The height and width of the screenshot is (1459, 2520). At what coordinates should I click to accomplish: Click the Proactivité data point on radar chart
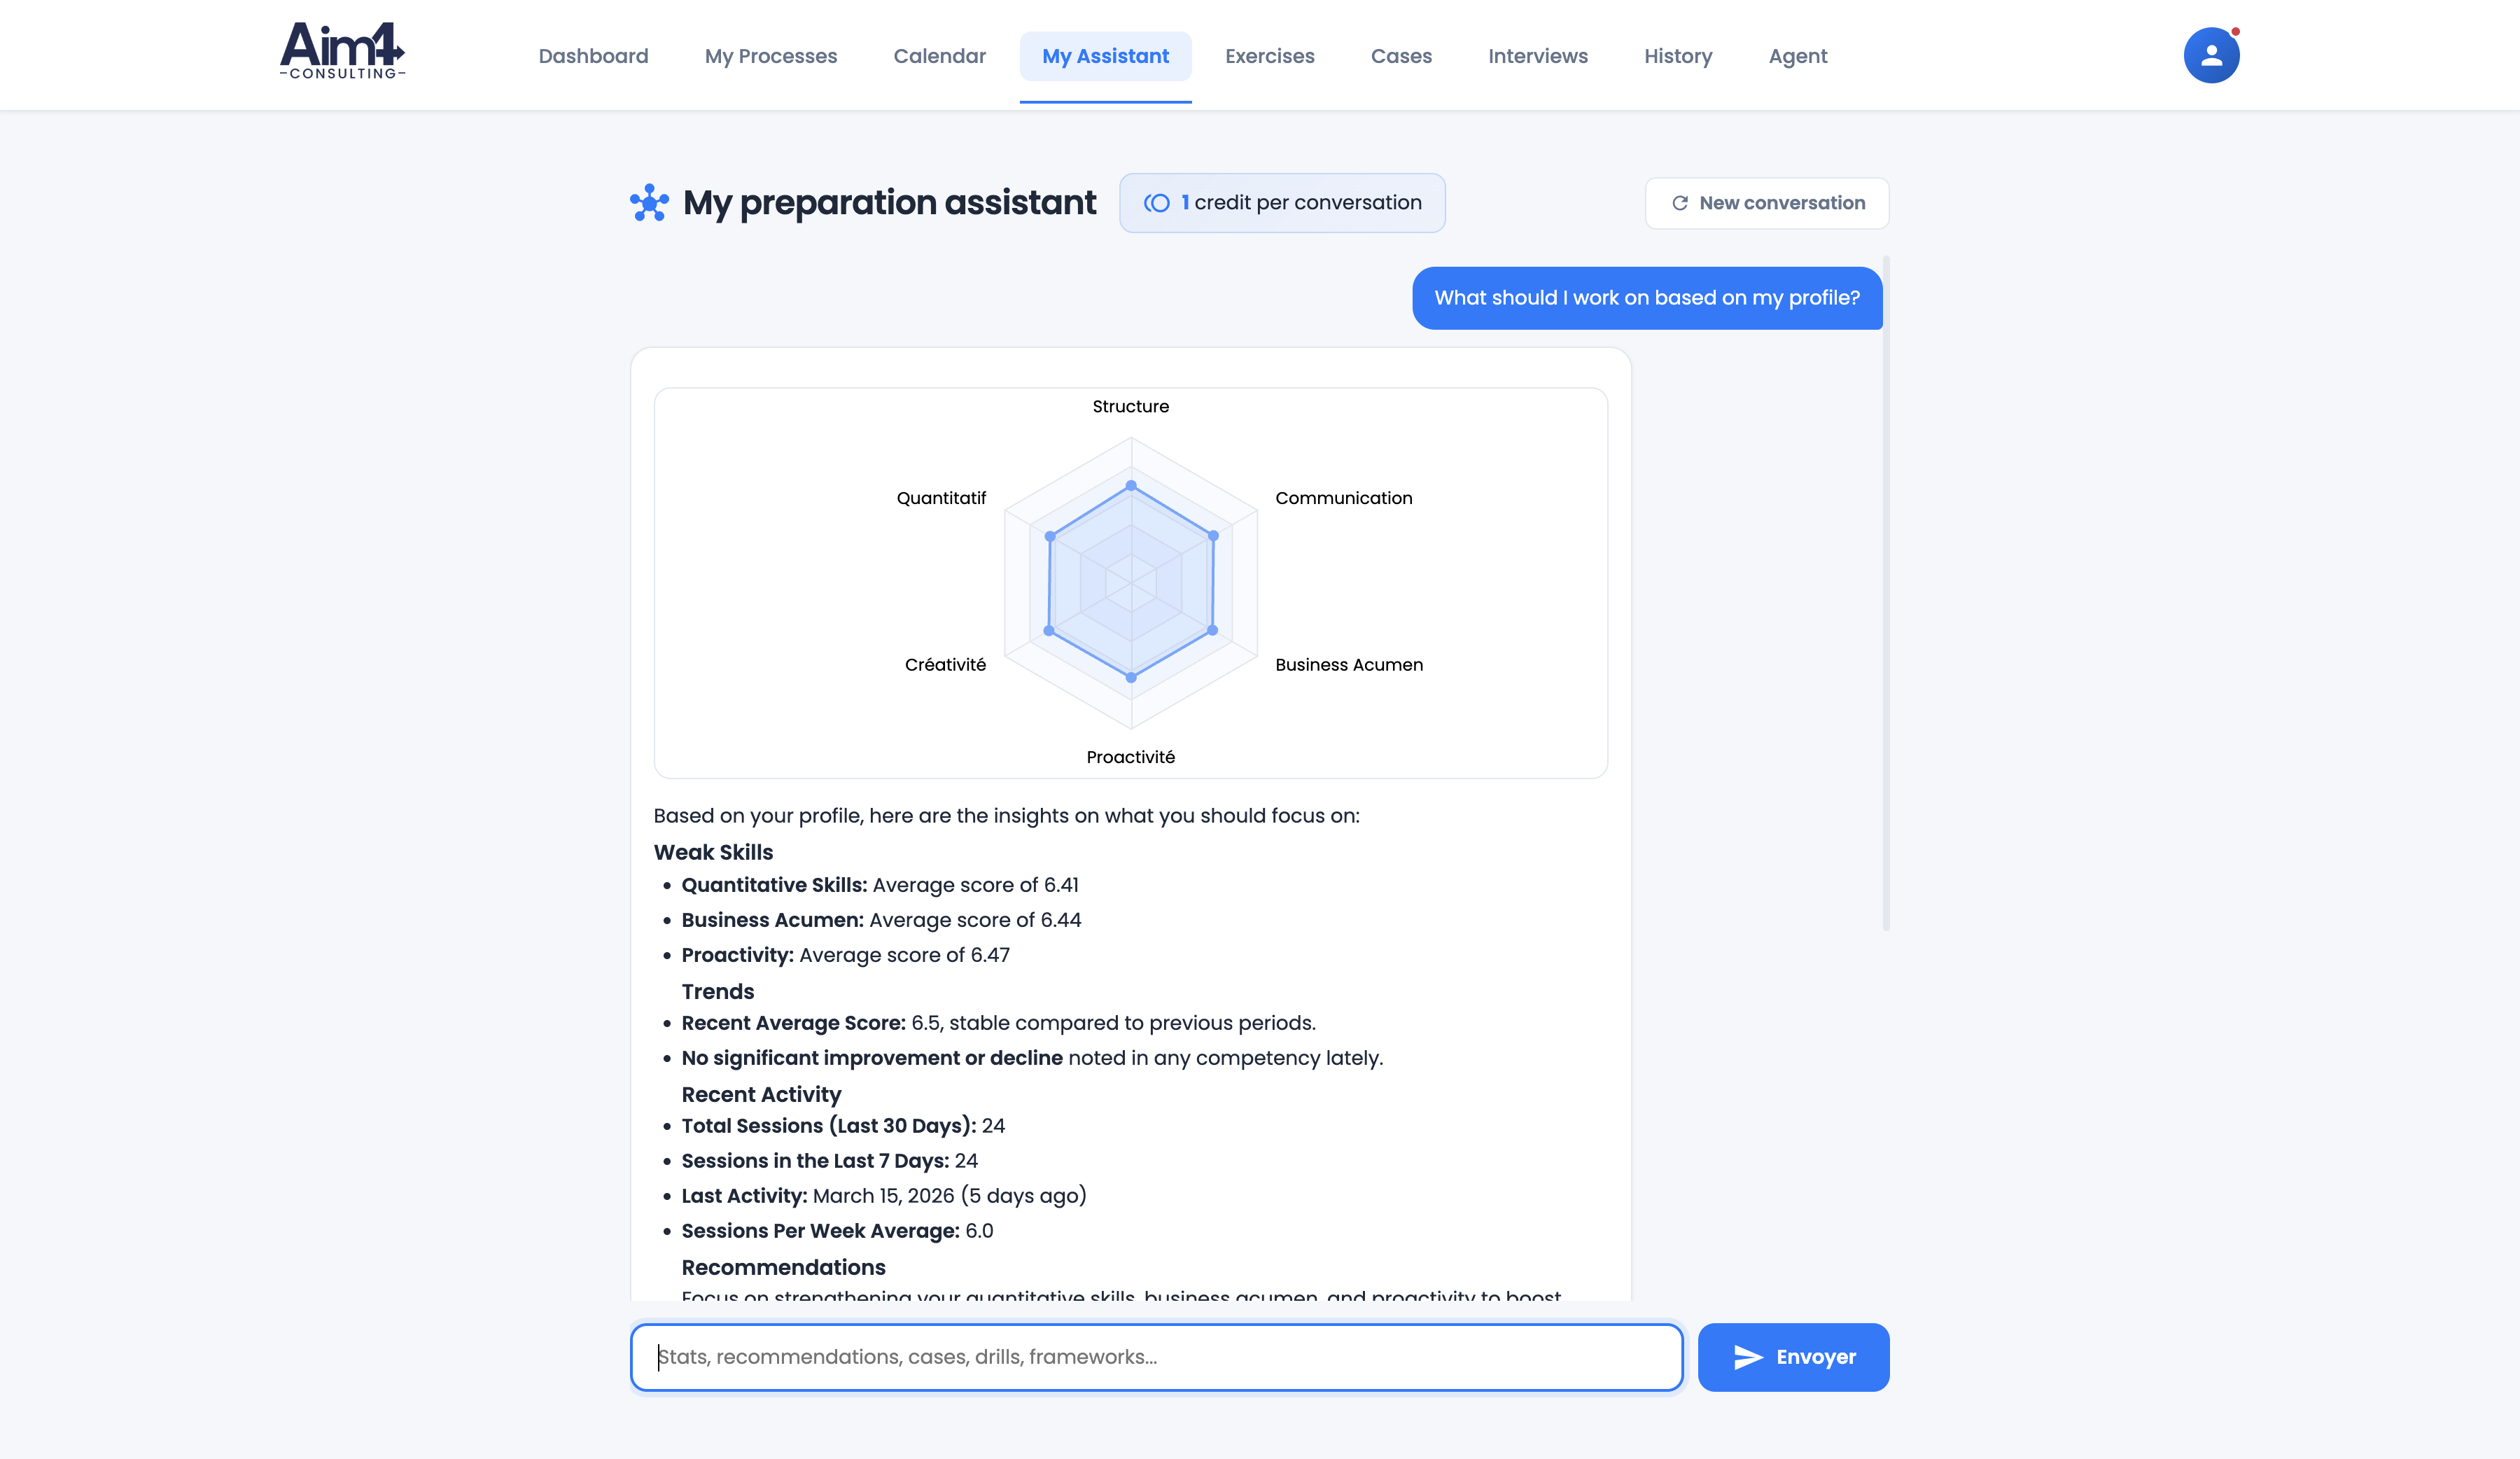1131,677
